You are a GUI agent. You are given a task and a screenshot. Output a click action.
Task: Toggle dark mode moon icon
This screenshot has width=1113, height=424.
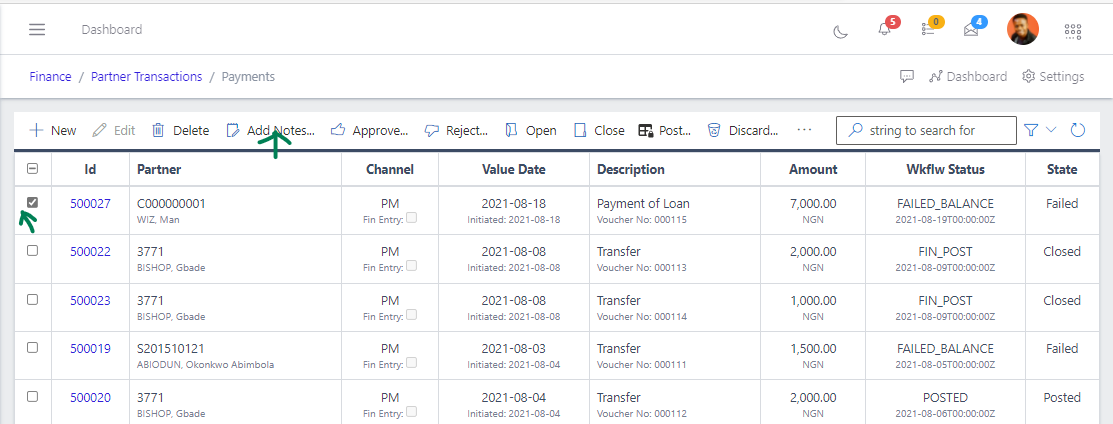coord(840,31)
